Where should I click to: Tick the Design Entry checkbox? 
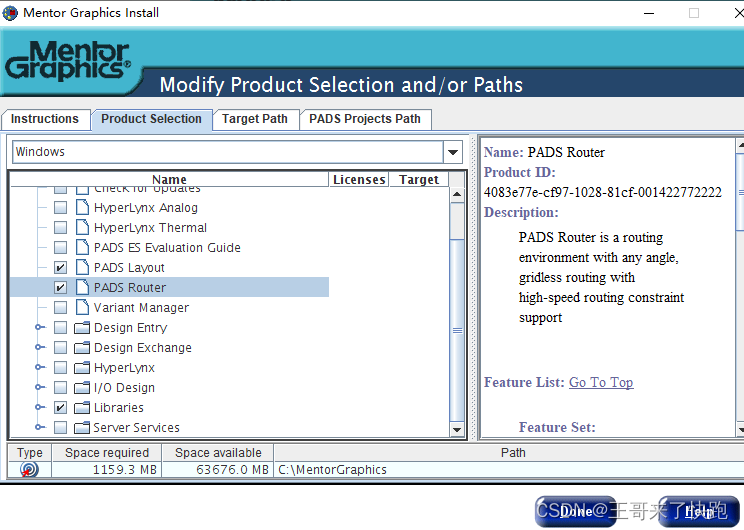tap(60, 327)
